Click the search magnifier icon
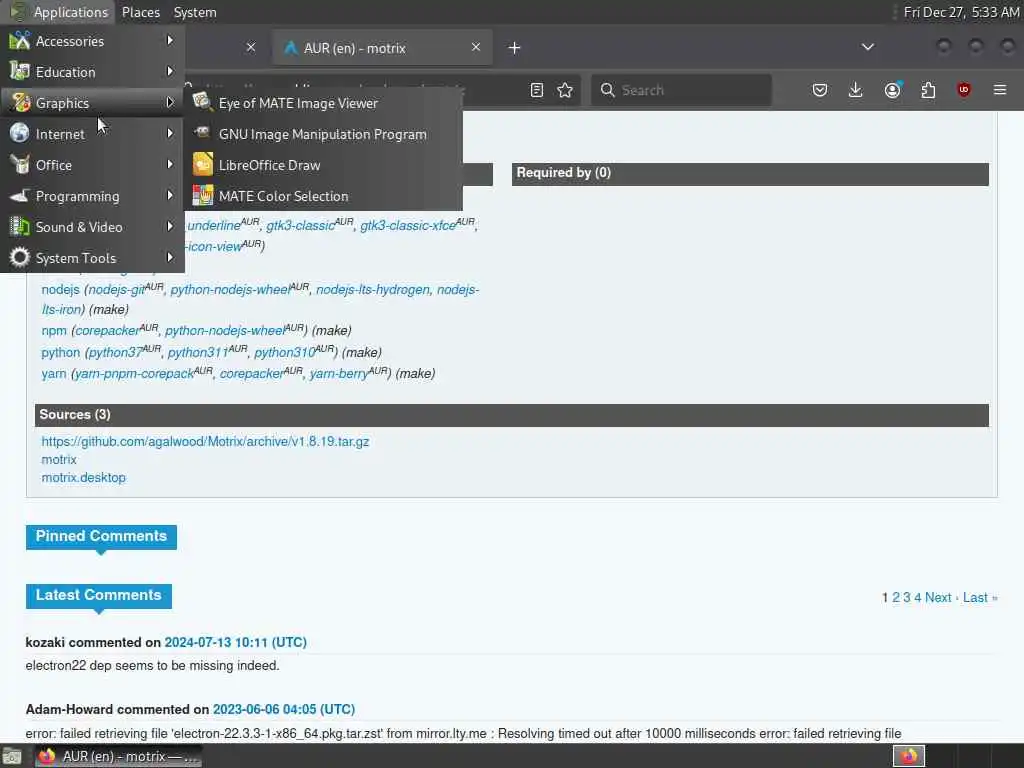This screenshot has width=1024, height=768. click(608, 90)
